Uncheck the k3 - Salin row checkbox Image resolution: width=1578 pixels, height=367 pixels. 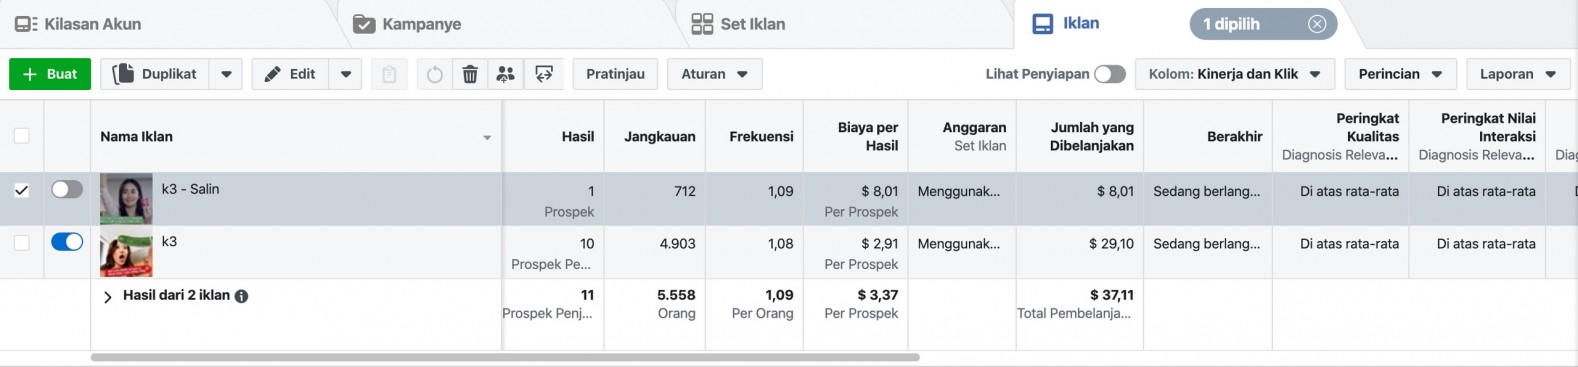coord(22,190)
